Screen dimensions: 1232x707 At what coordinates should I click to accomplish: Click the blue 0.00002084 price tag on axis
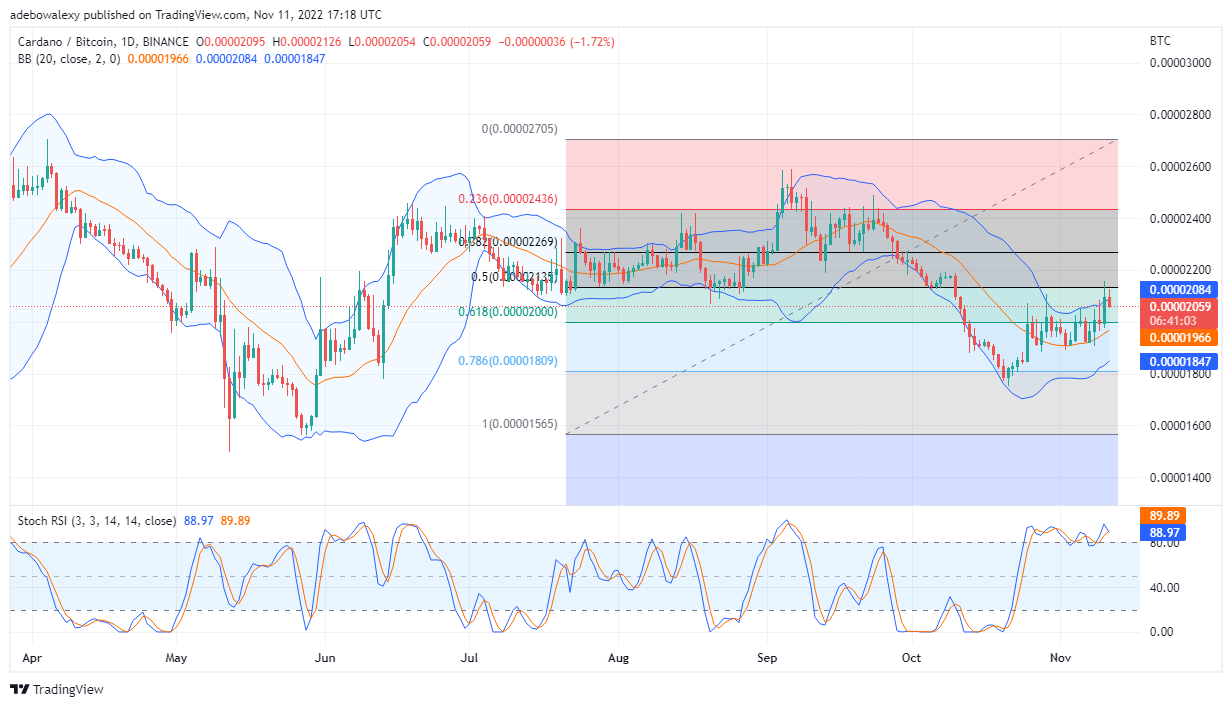[1181, 290]
